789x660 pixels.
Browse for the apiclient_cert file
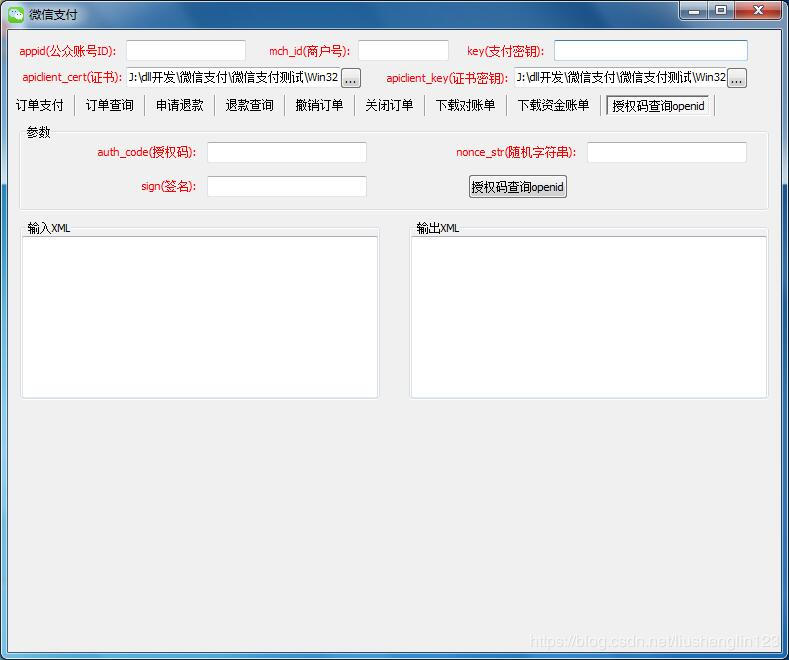point(351,78)
